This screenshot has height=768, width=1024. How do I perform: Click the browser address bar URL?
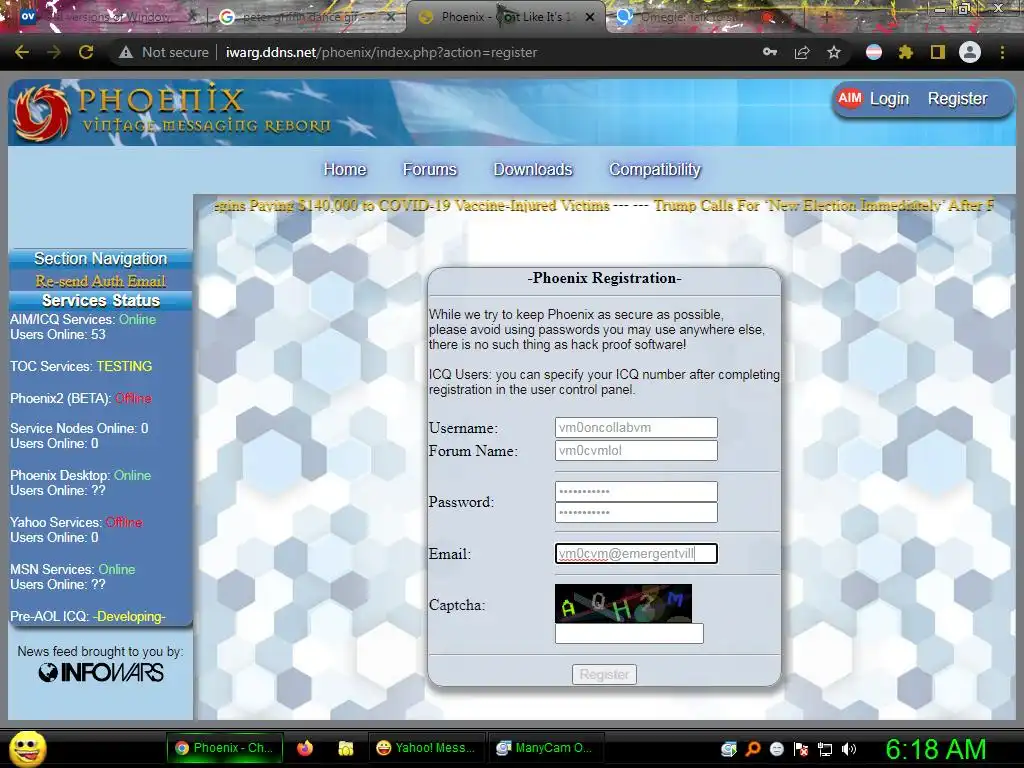tap(381, 52)
